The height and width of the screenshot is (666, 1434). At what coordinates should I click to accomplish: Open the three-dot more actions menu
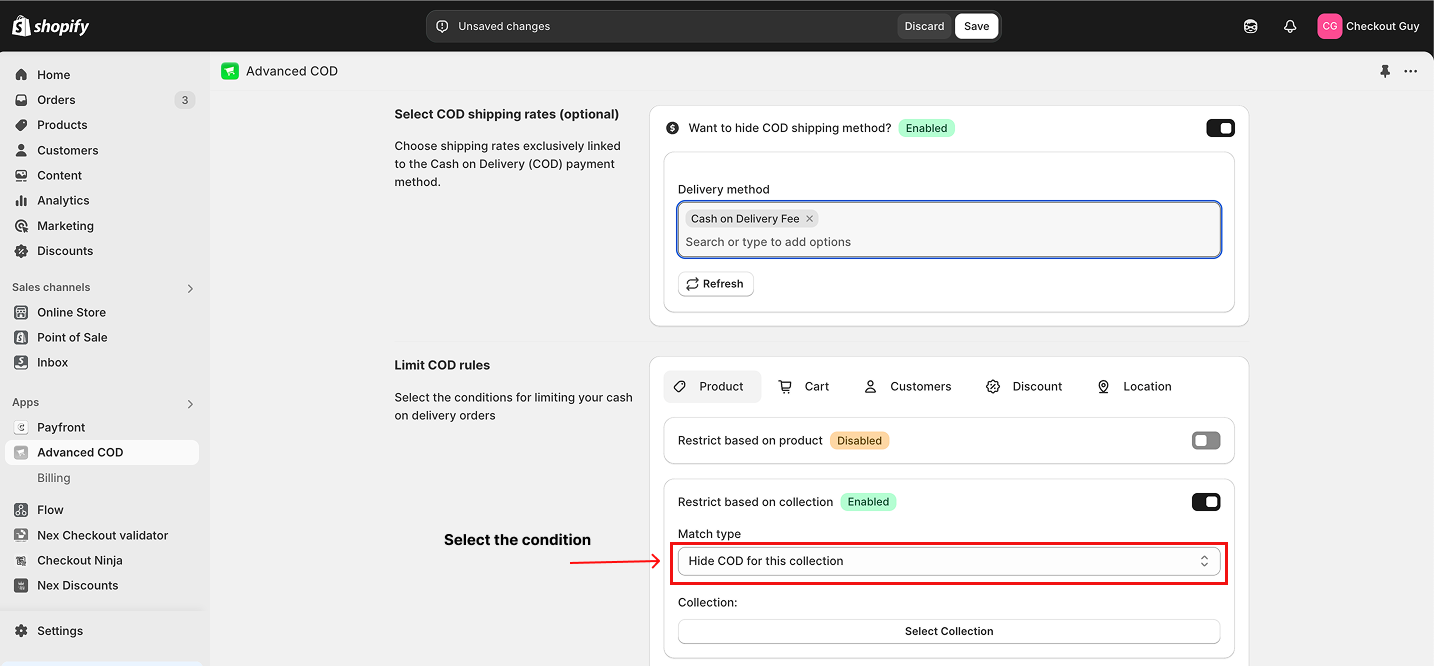click(x=1410, y=71)
